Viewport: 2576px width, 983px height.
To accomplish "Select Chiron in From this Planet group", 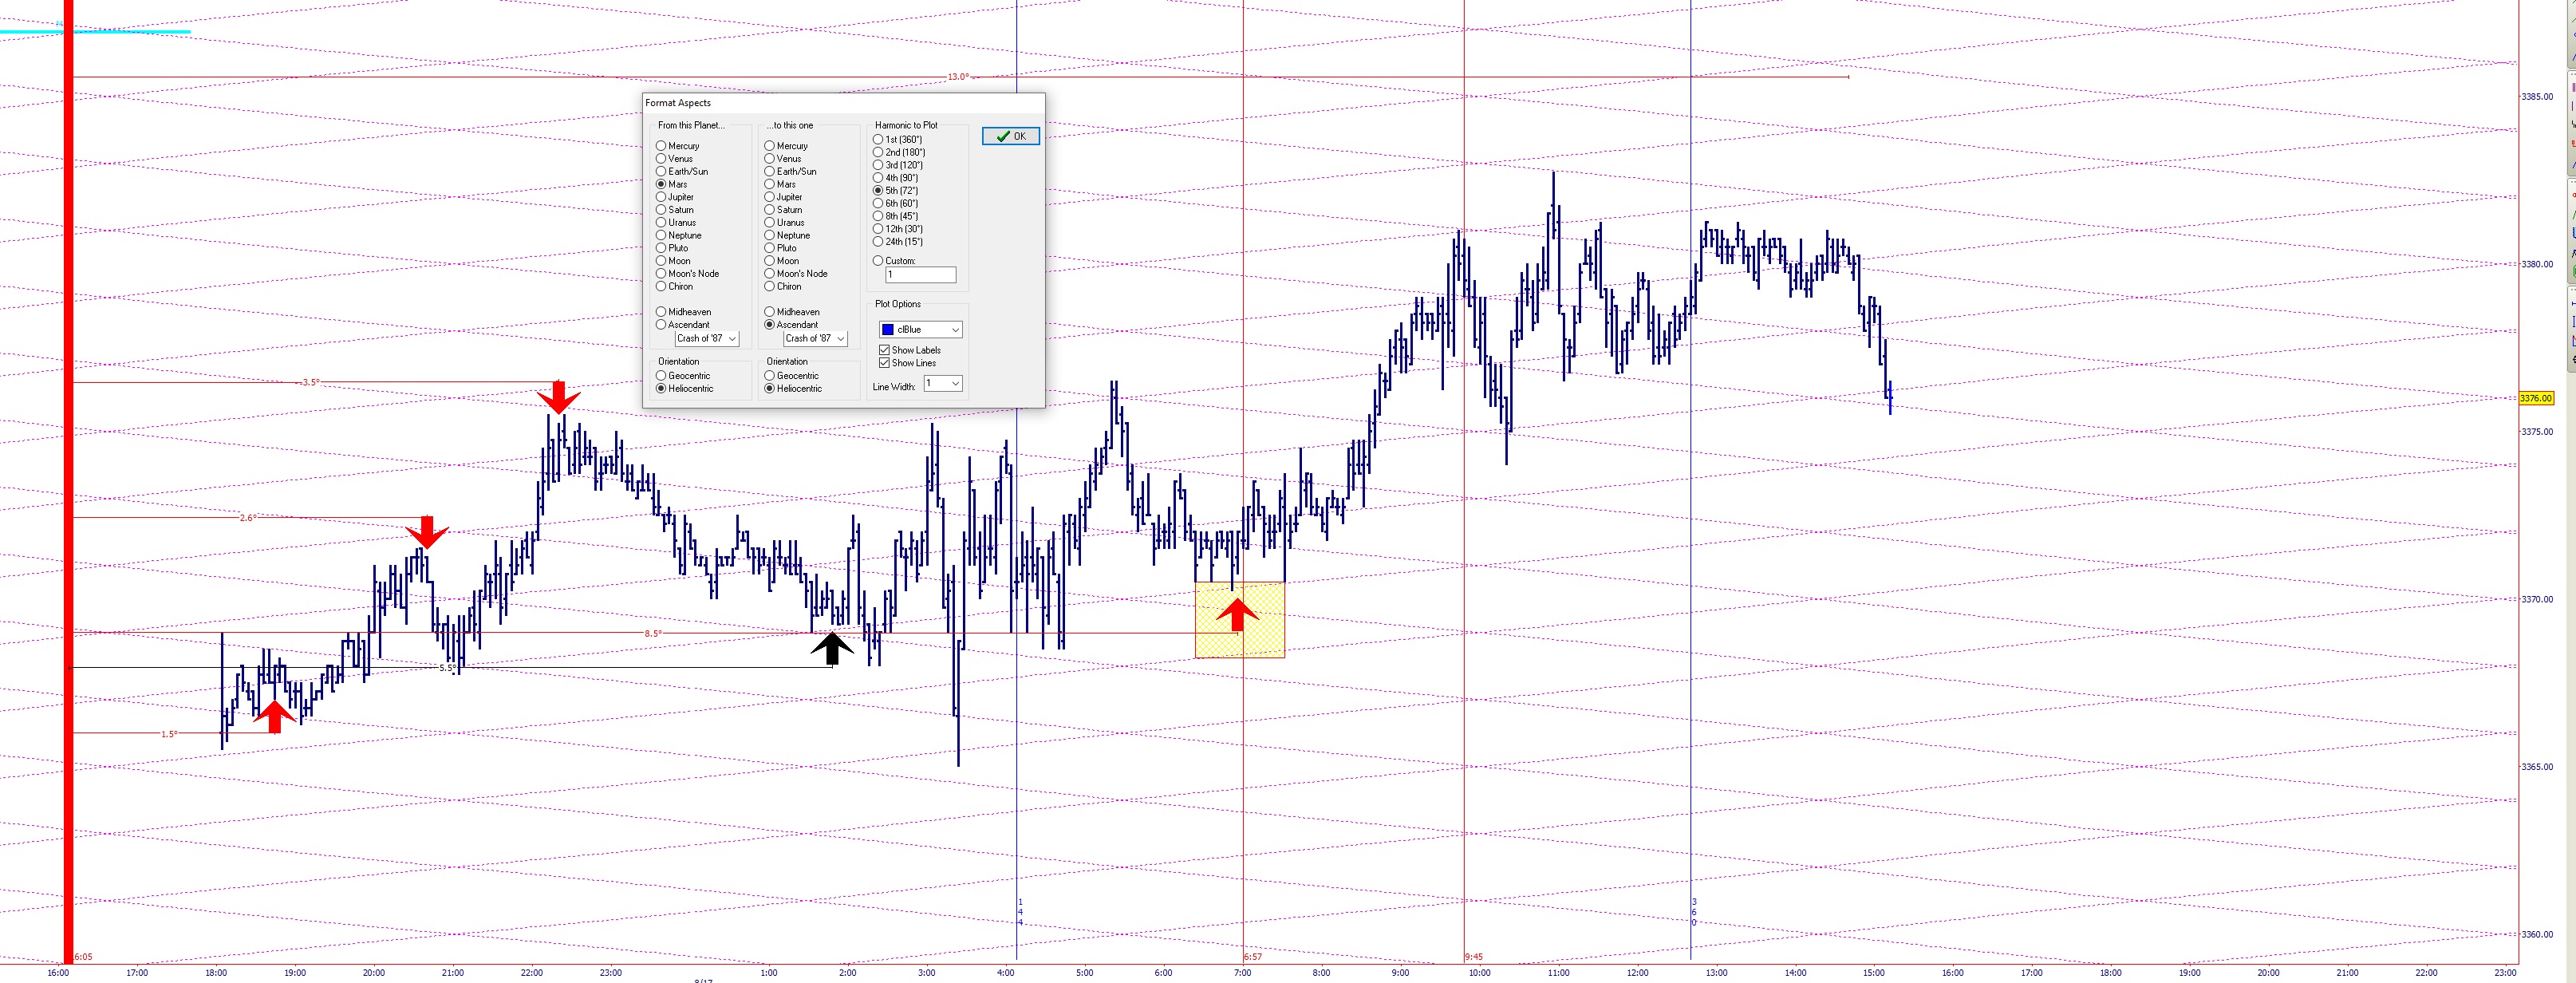I will coord(675,287).
